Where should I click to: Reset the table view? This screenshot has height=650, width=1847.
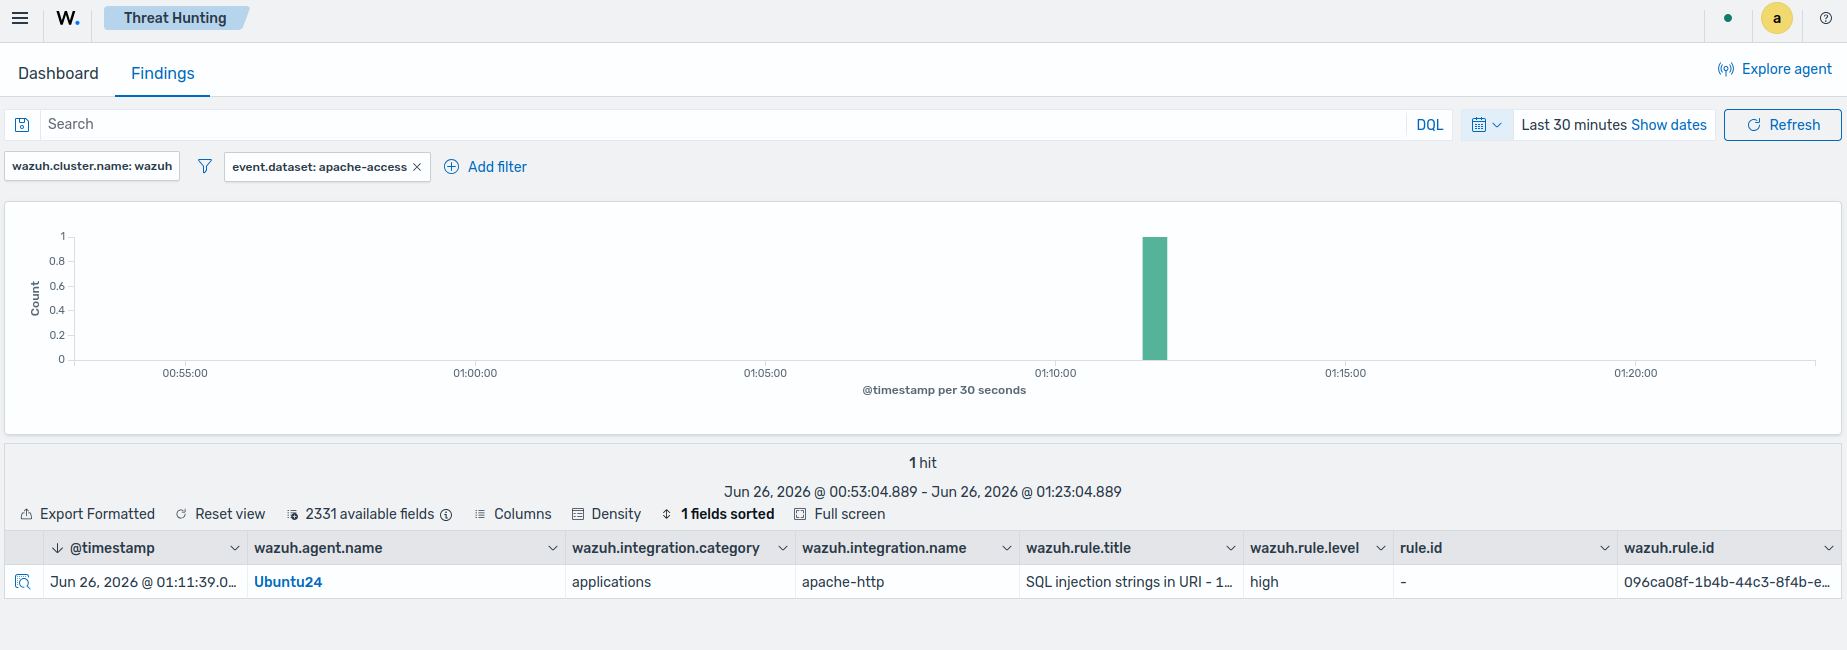(220, 514)
